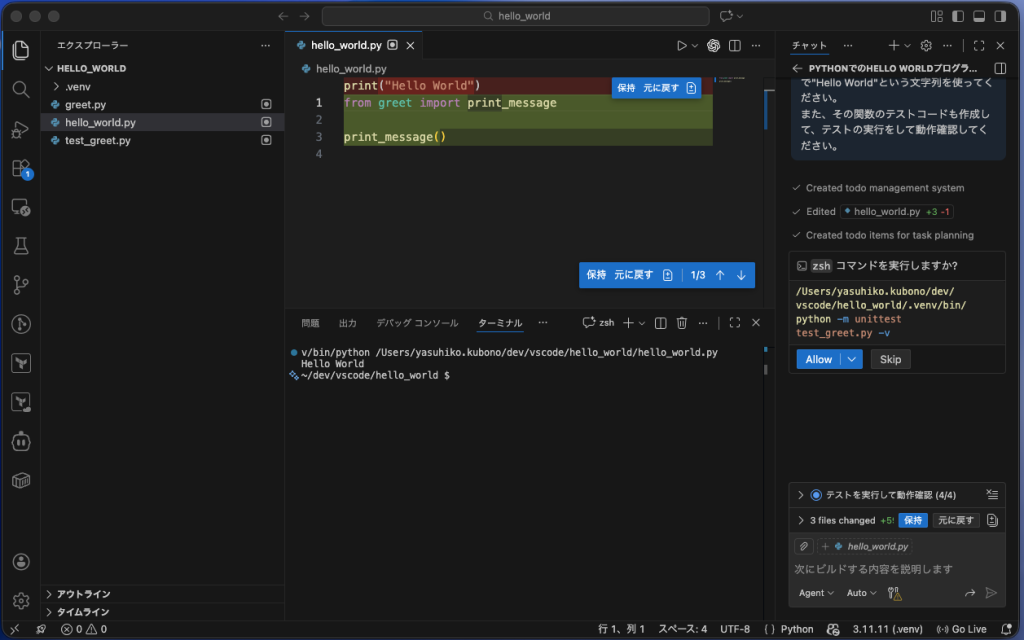The height and width of the screenshot is (640, 1024).
Task: Kill the terminal with trash icon
Action: (682, 323)
